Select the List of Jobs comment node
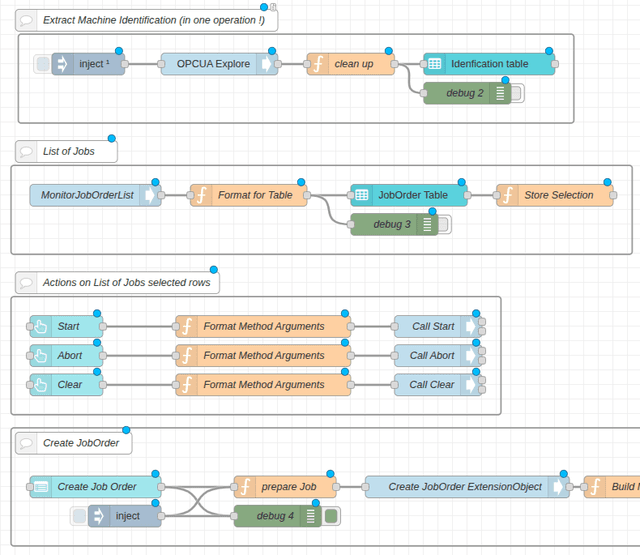 67,151
